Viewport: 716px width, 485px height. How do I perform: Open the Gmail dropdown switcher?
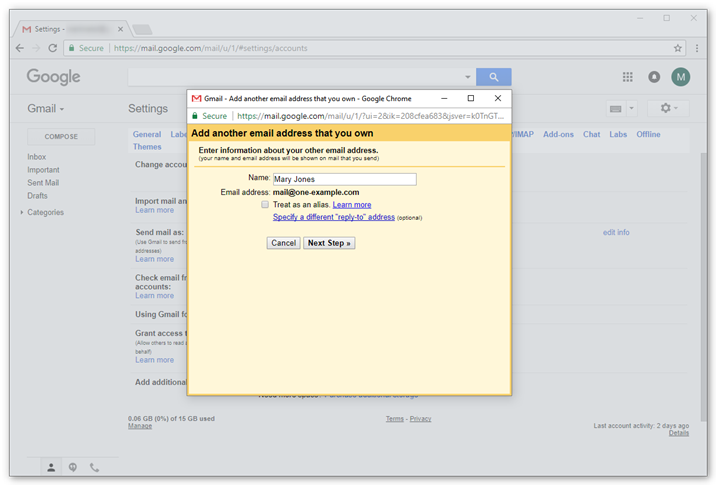tap(46, 109)
